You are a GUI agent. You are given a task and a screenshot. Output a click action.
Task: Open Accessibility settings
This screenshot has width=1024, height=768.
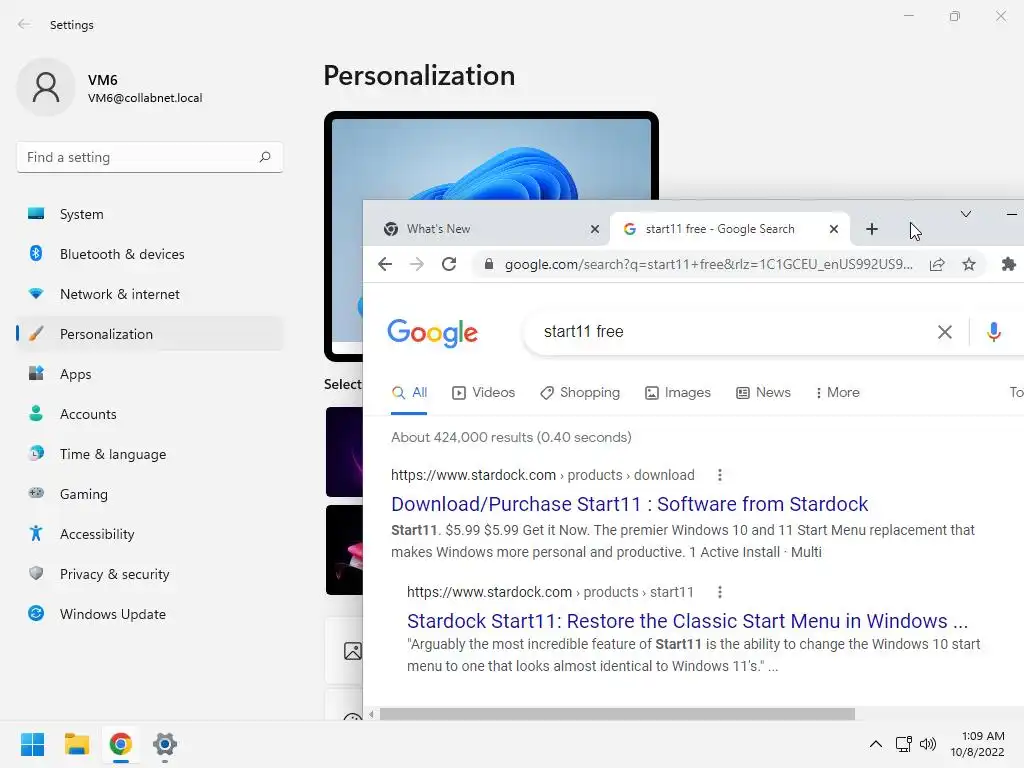point(150,534)
